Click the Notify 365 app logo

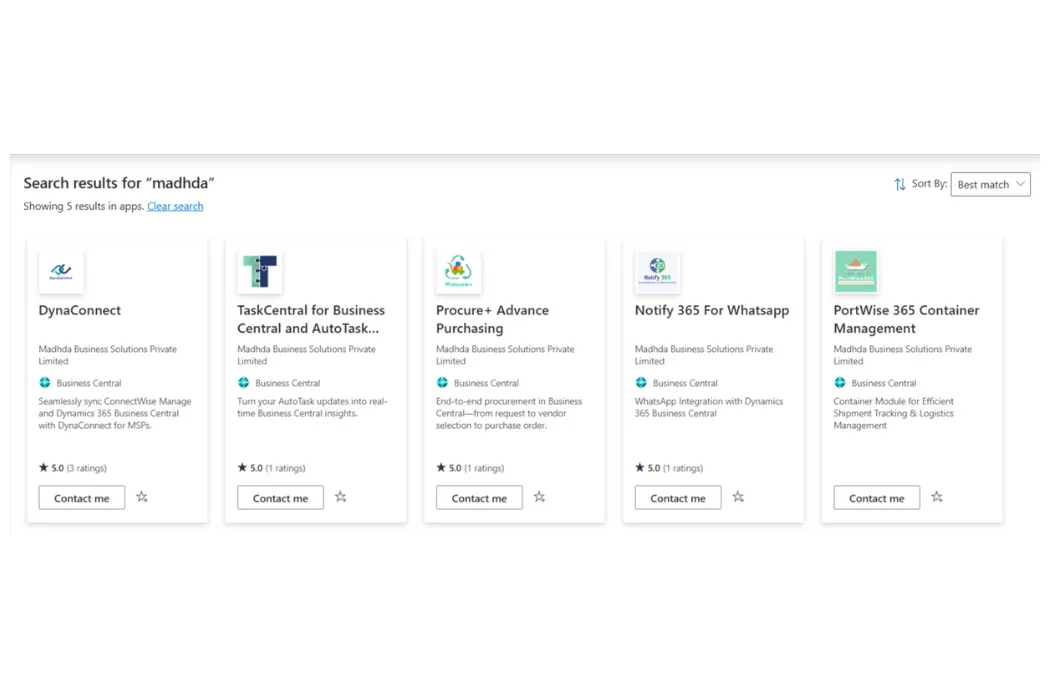[x=657, y=272]
